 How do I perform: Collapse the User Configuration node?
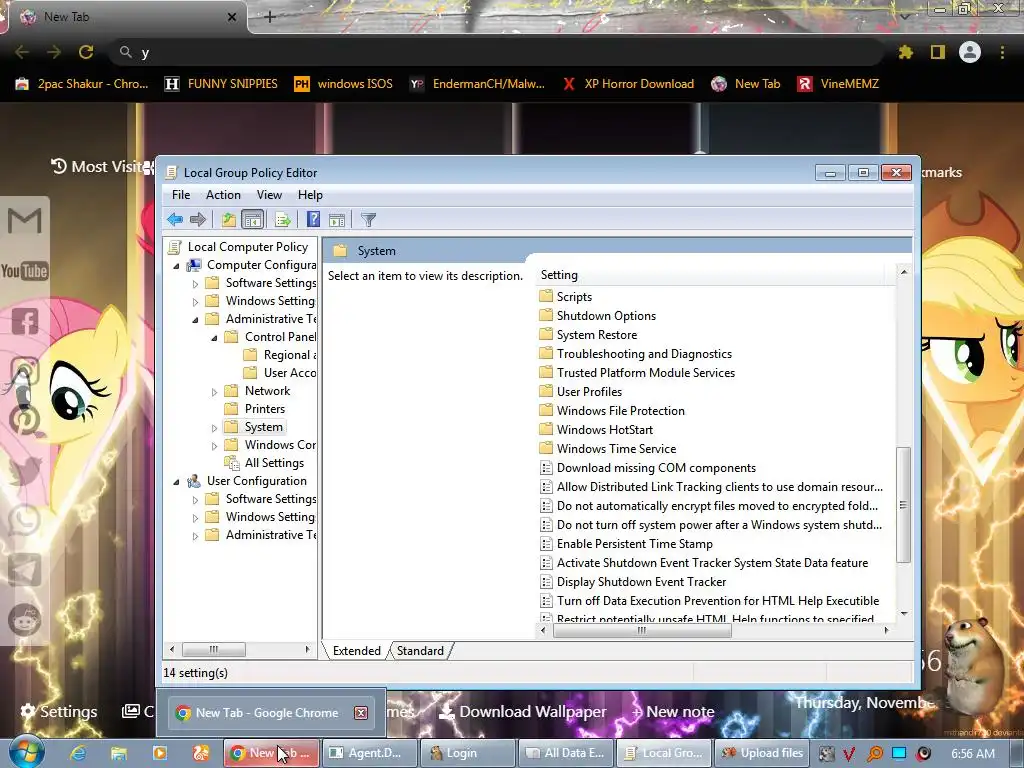coord(176,482)
